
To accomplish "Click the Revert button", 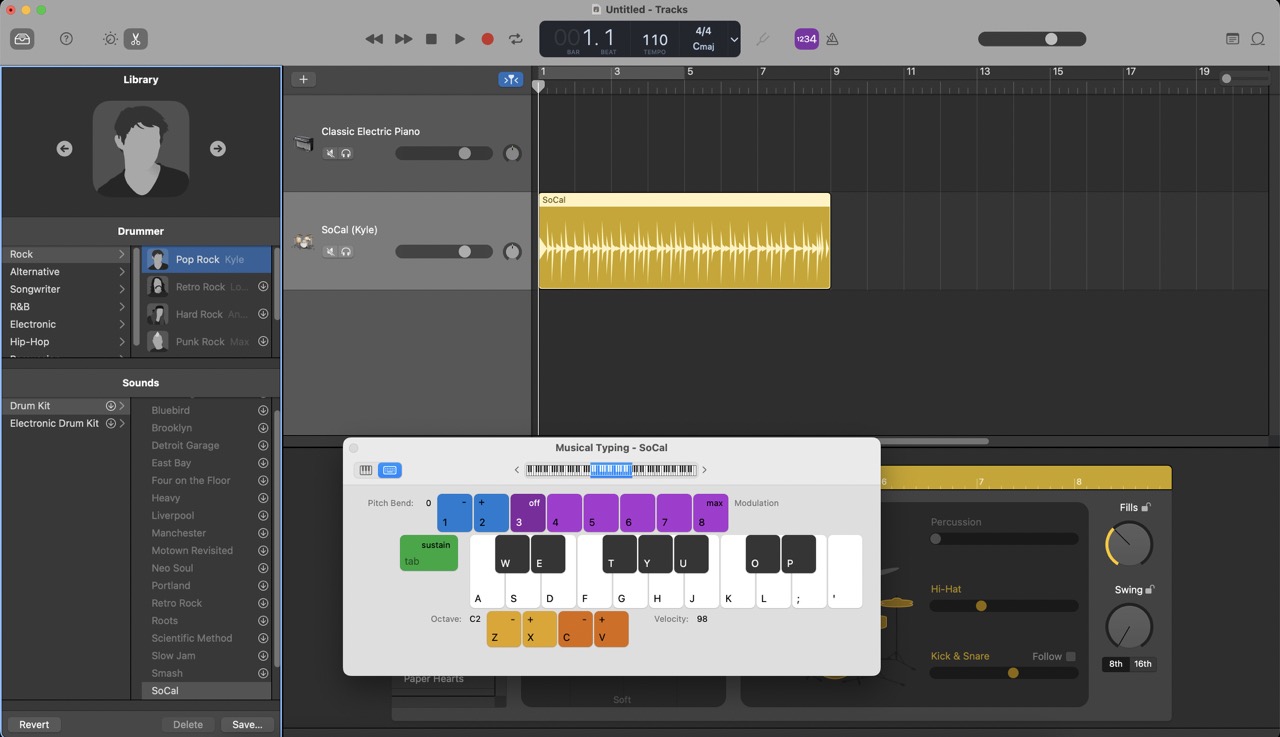I will point(34,724).
